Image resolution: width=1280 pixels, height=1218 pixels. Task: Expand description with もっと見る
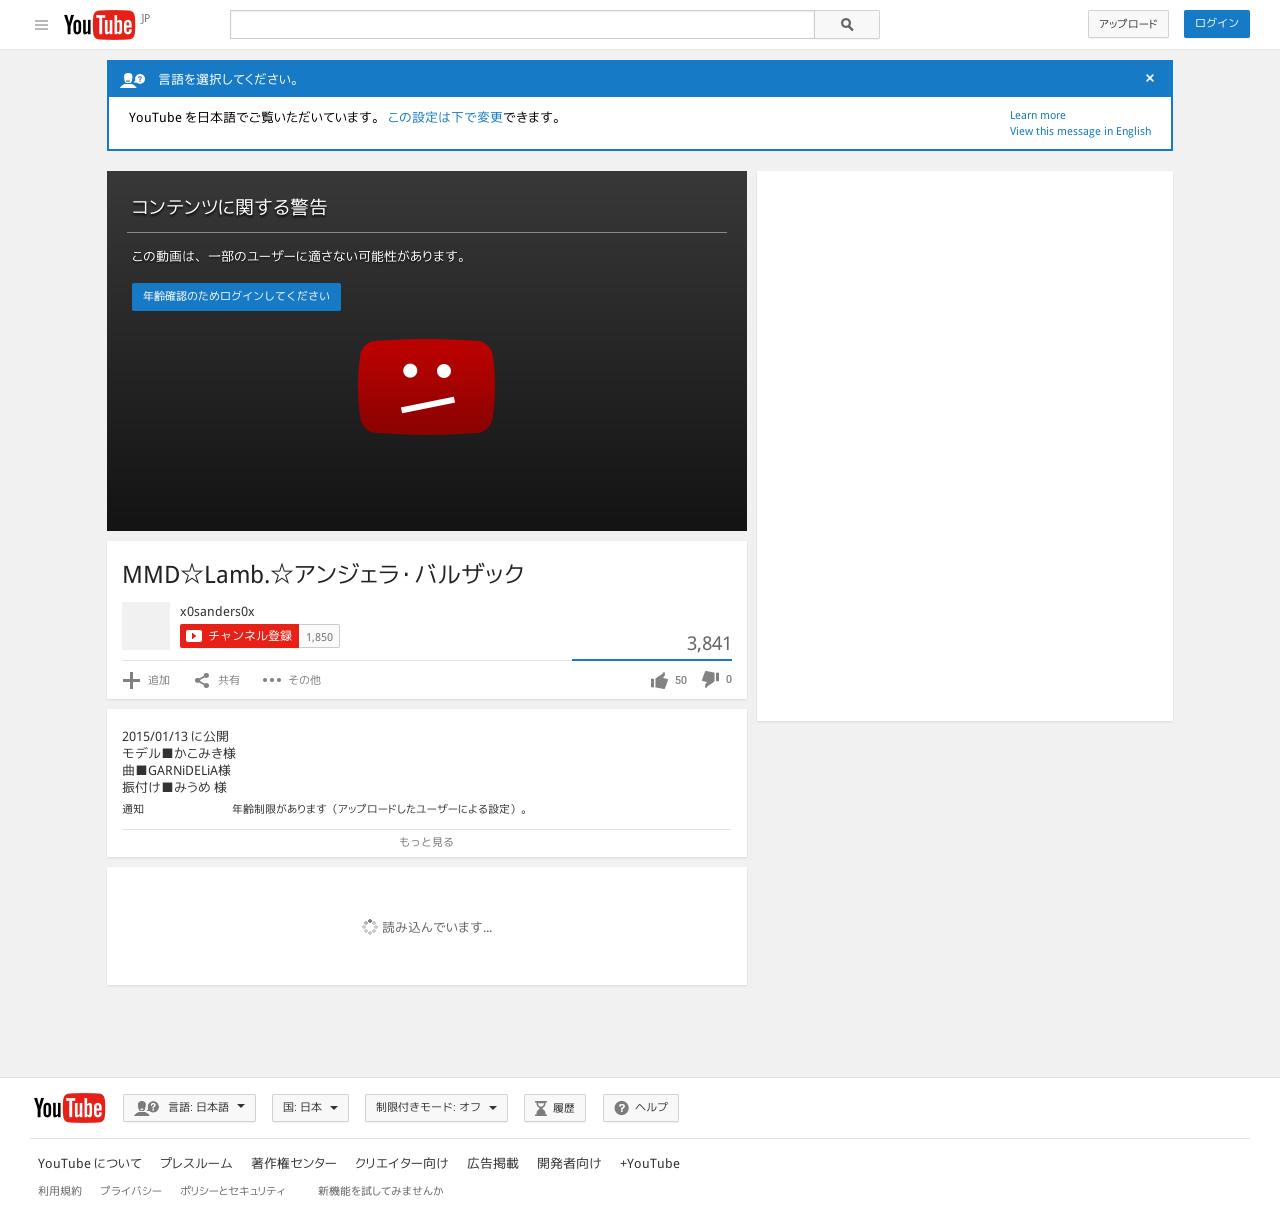pyautogui.click(x=426, y=842)
